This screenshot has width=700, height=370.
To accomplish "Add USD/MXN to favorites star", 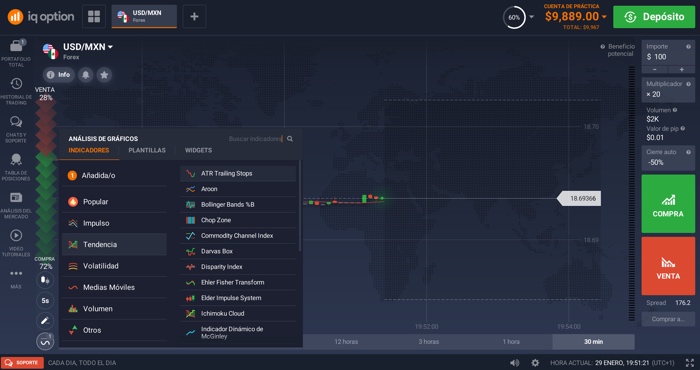I will 104,75.
